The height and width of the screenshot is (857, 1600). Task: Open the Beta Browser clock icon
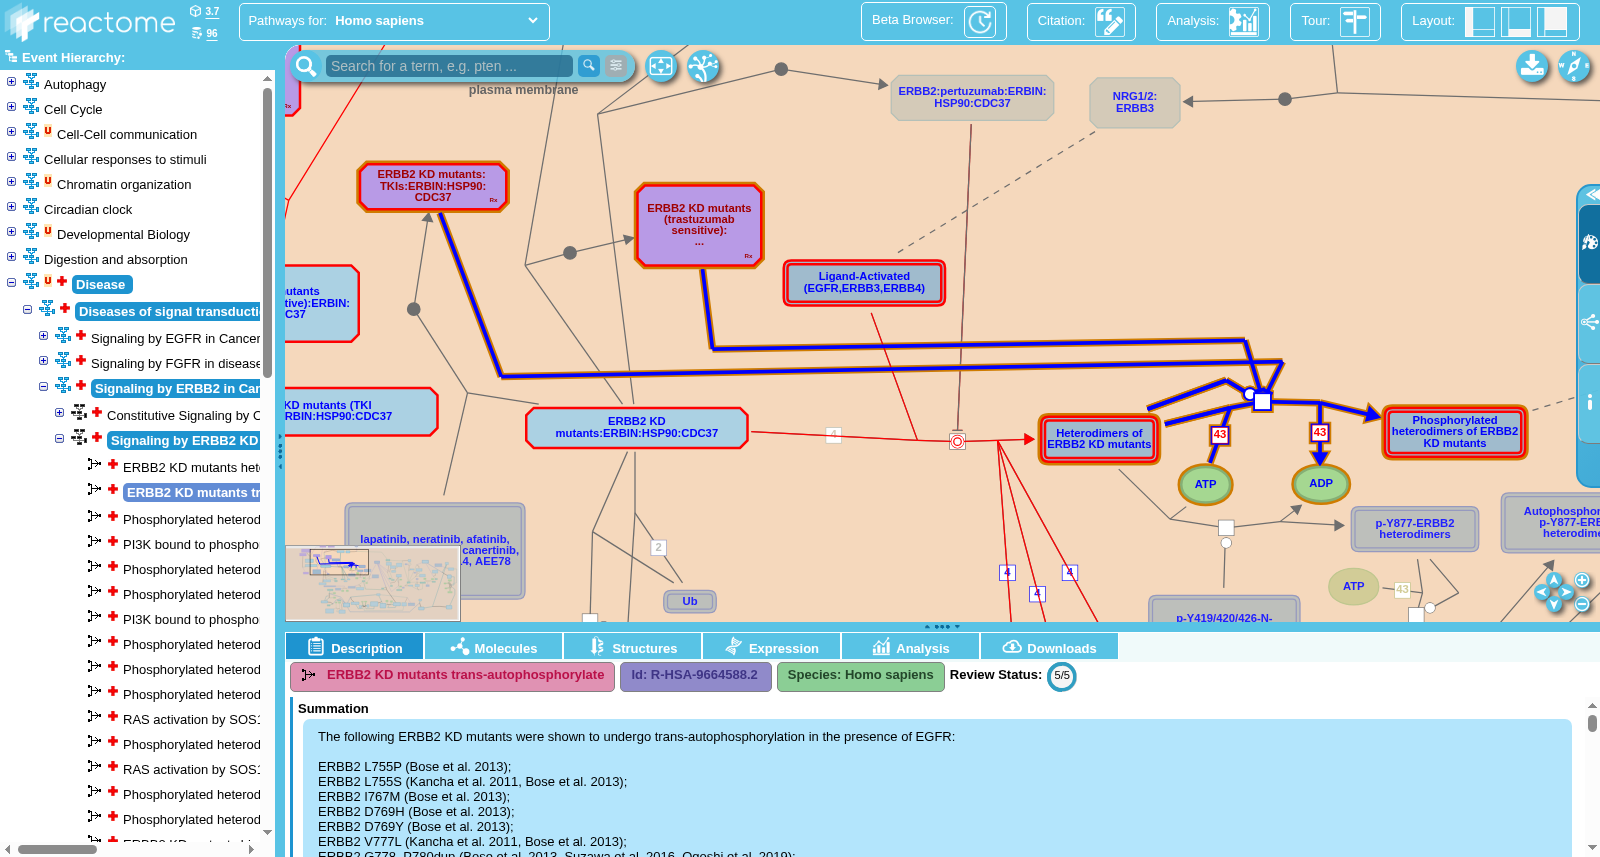coord(979,21)
